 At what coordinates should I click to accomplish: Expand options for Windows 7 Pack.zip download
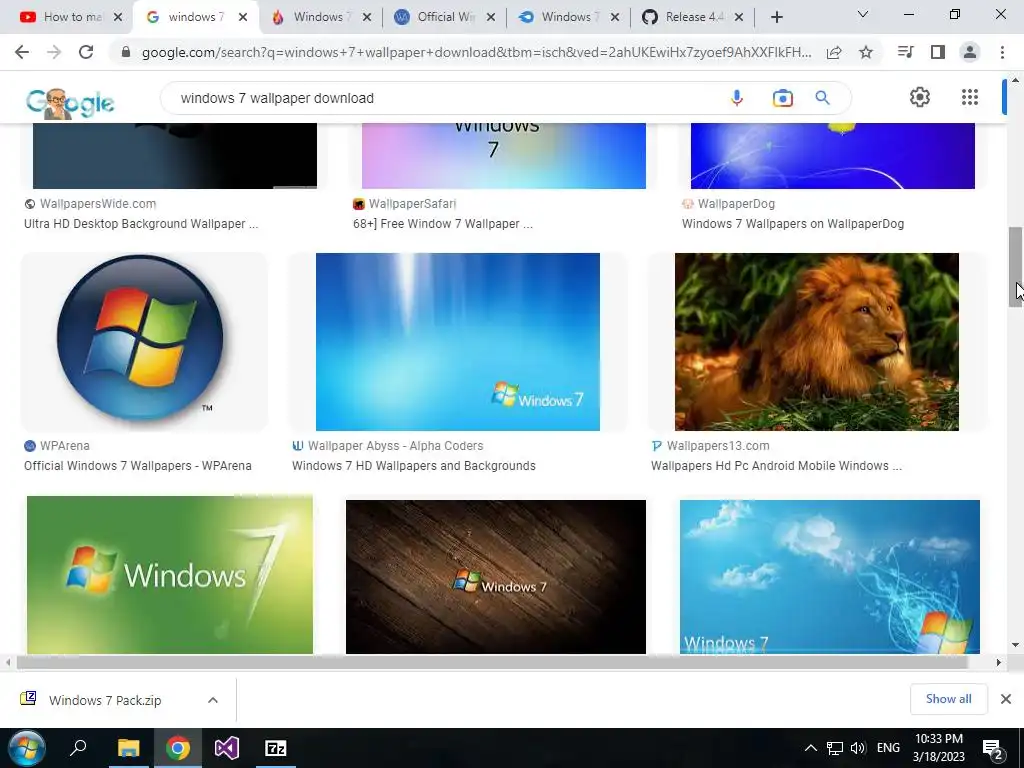click(213, 700)
